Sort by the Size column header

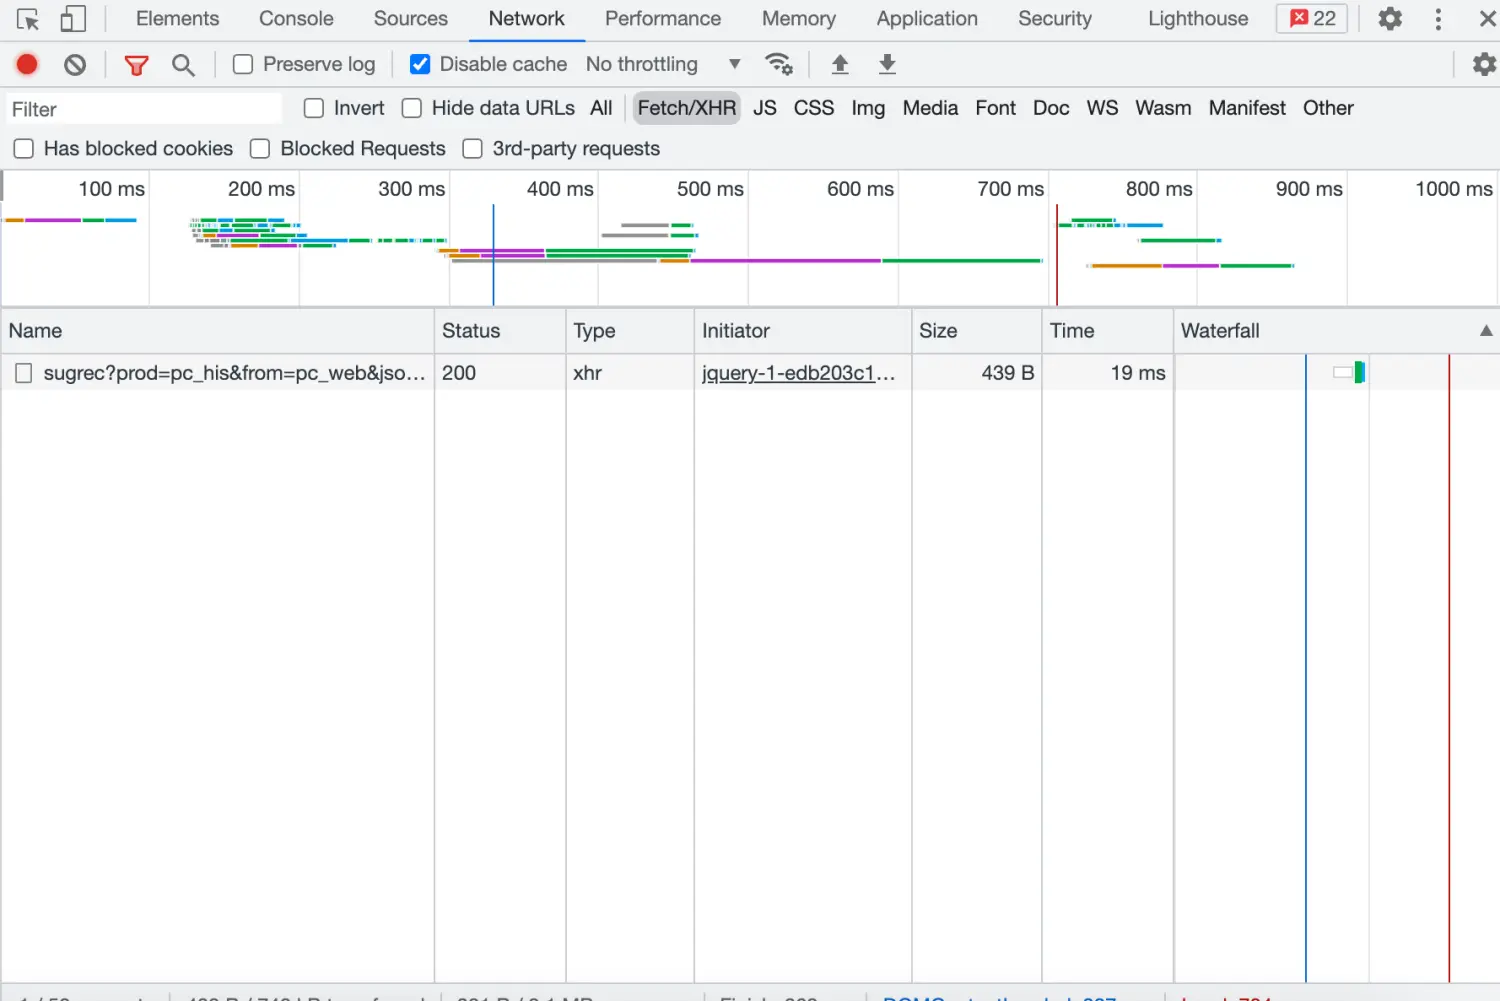pyautogui.click(x=977, y=331)
